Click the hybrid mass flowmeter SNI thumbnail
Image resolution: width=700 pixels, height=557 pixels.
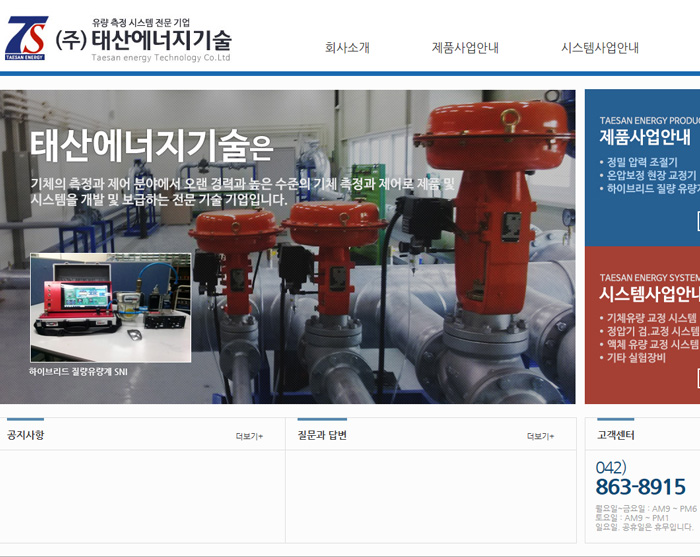pos(111,308)
